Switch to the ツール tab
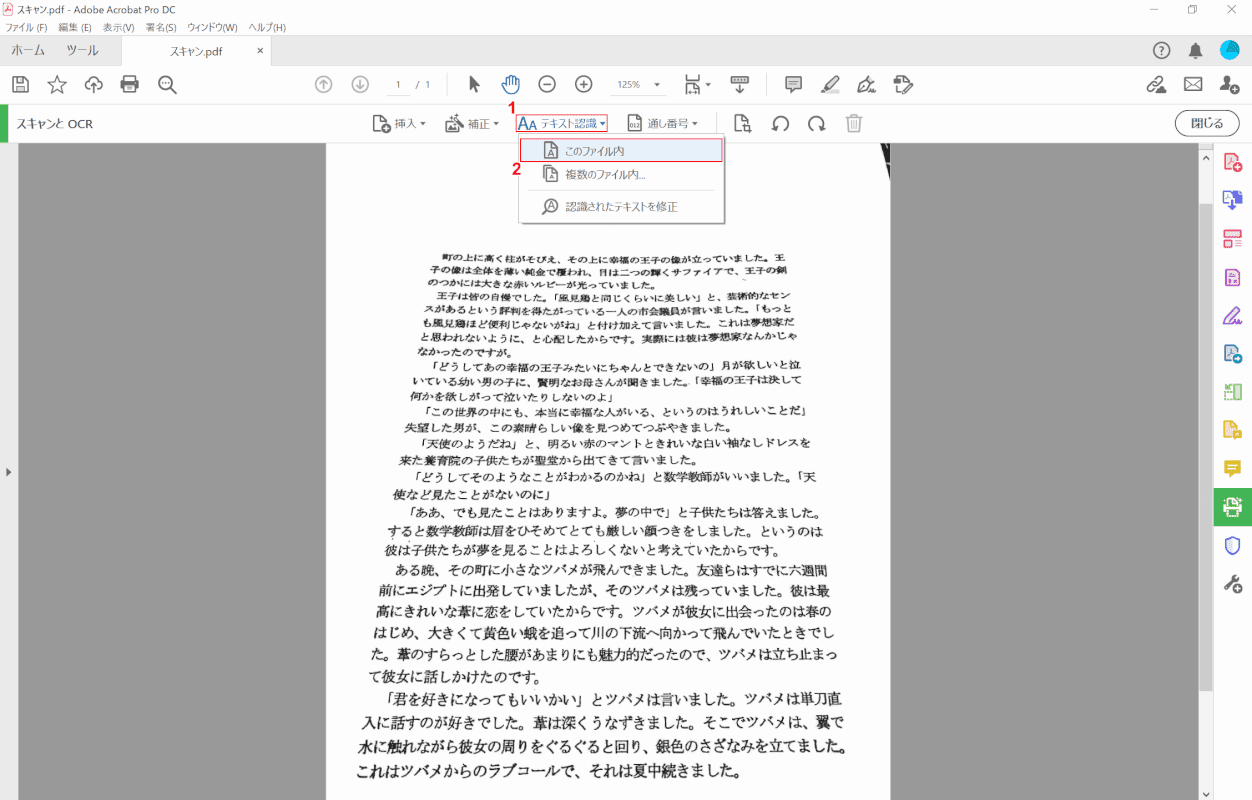This screenshot has height=800, width=1252. (82, 51)
